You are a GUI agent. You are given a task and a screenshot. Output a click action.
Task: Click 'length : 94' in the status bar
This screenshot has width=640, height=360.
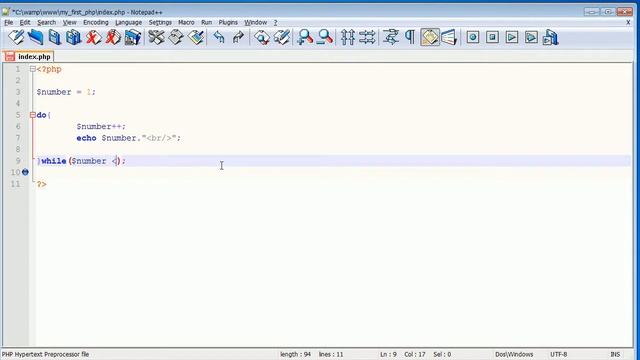(295, 354)
